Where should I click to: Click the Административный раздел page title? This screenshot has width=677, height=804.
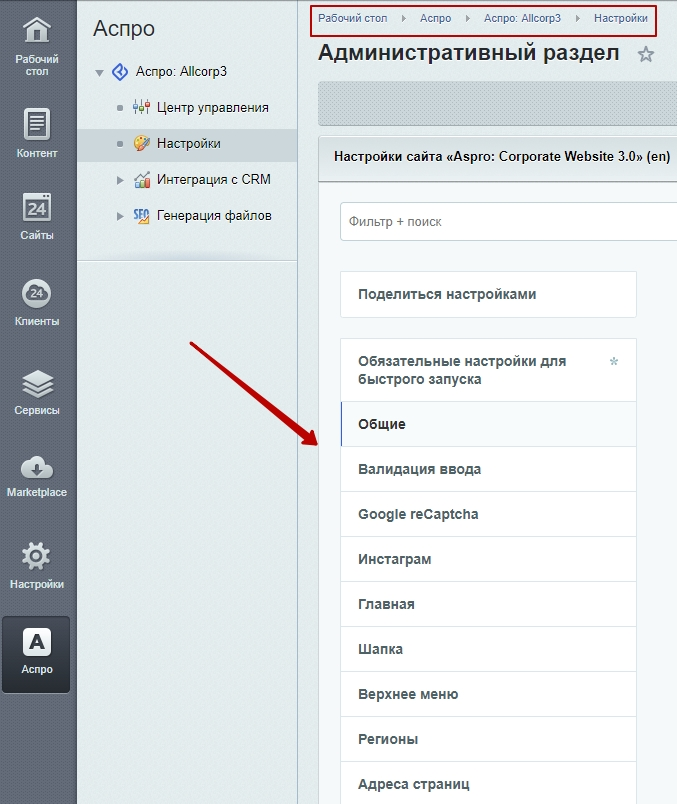point(468,53)
